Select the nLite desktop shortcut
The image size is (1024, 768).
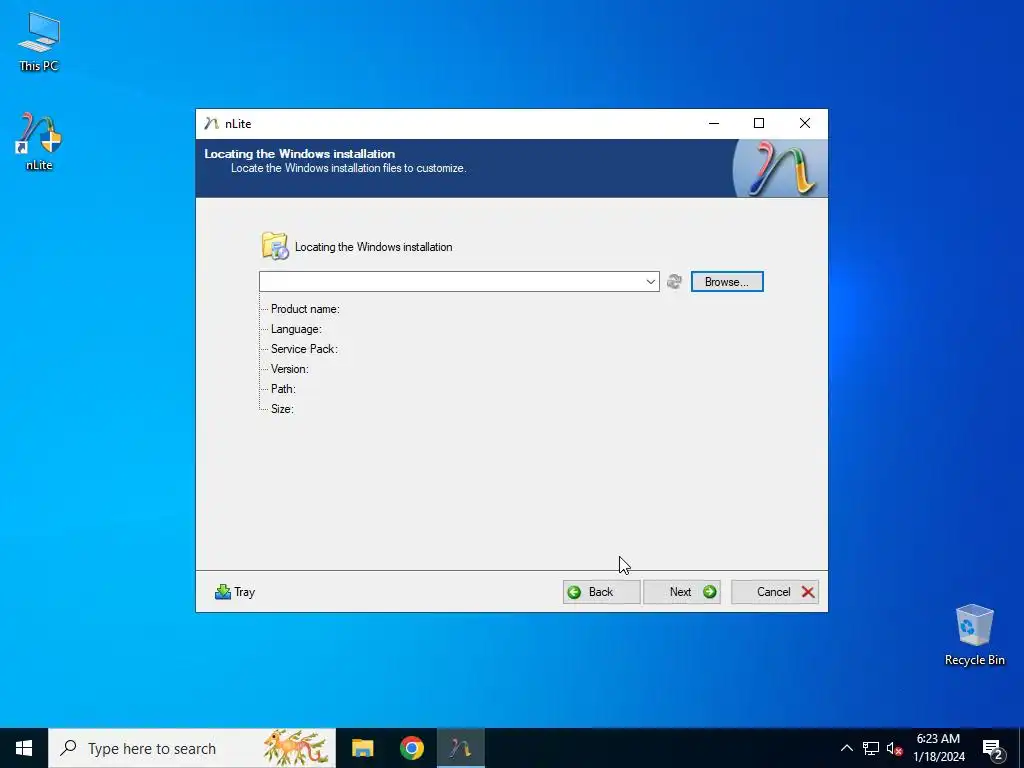coord(39,142)
